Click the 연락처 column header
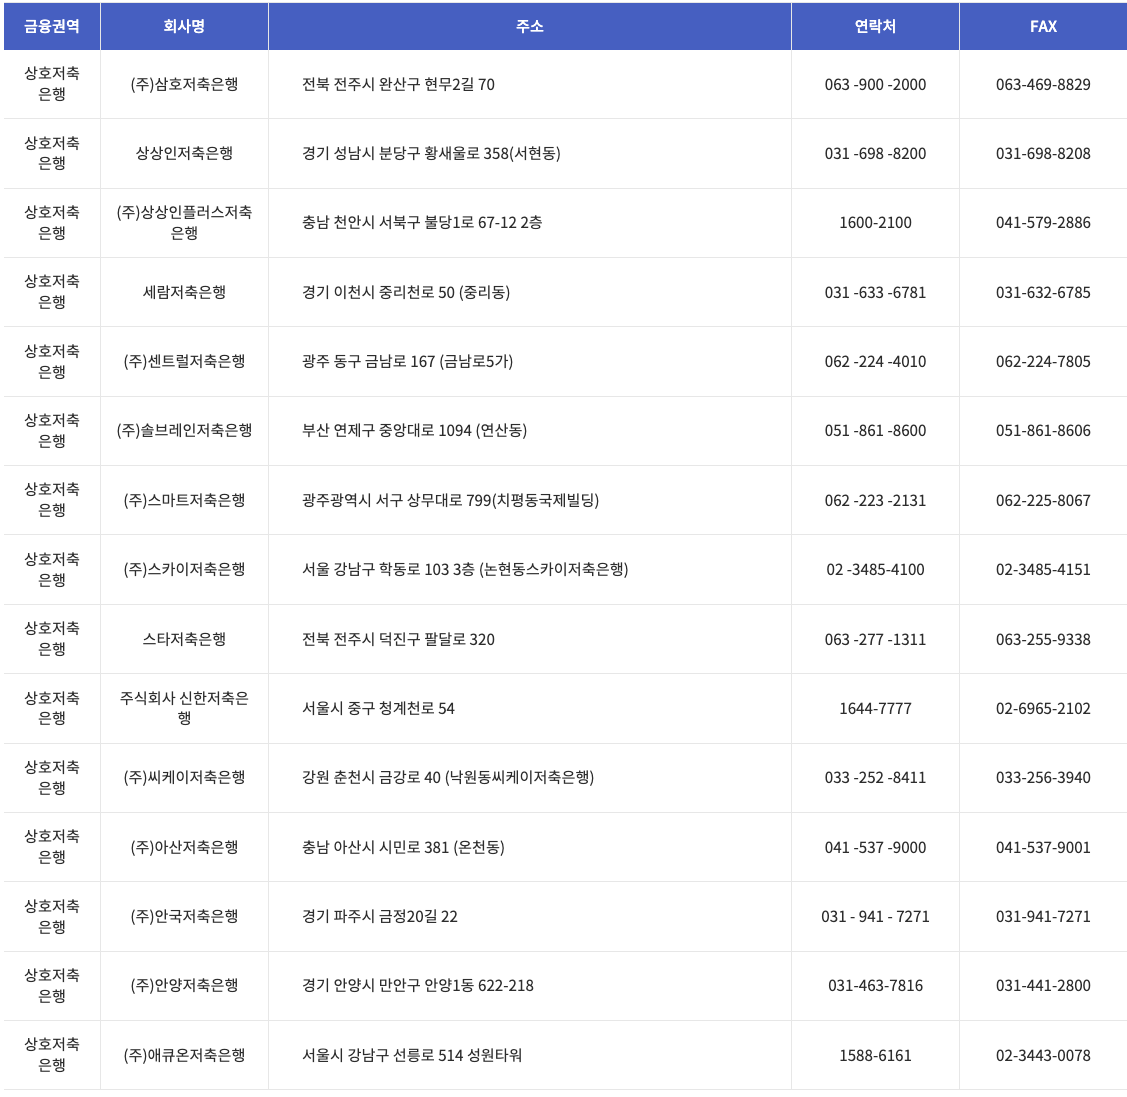The width and height of the screenshot is (1127, 1097). tap(875, 27)
